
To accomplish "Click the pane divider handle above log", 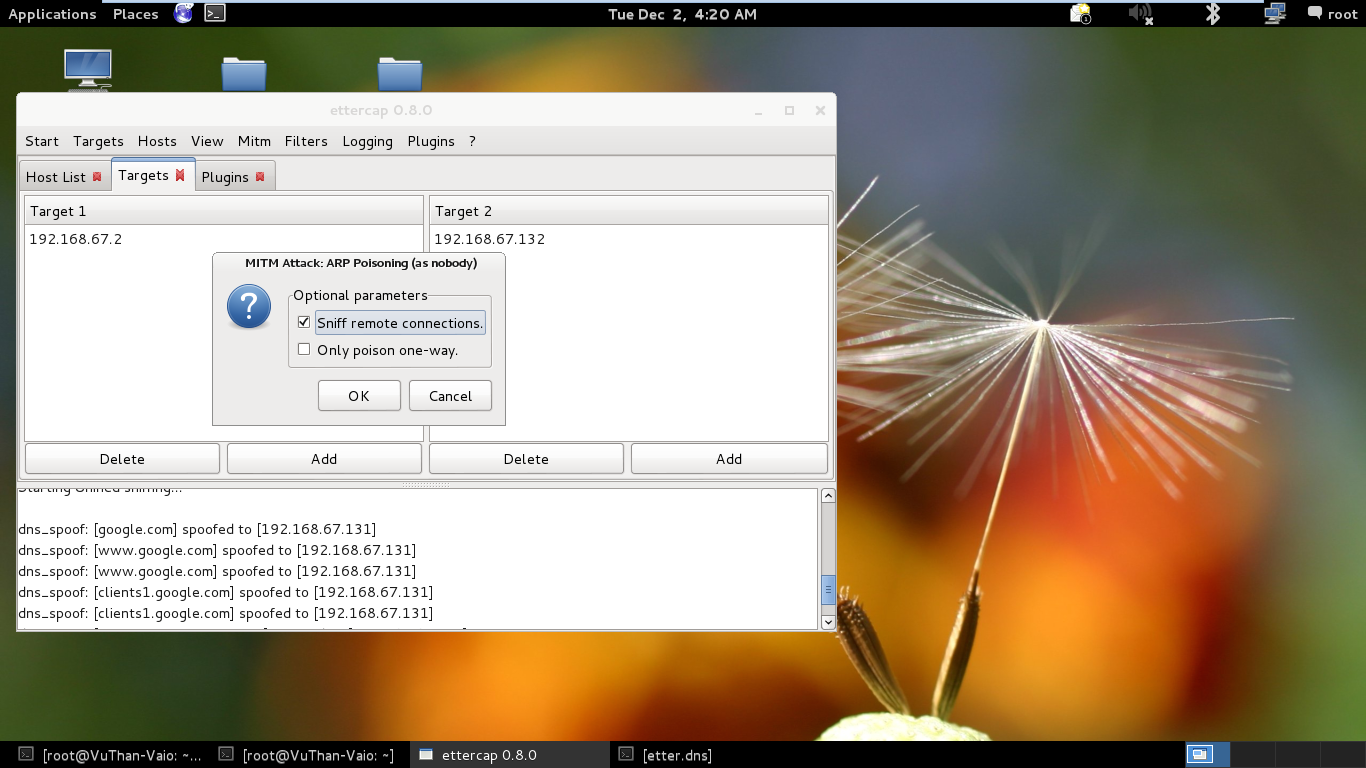I will [426, 484].
